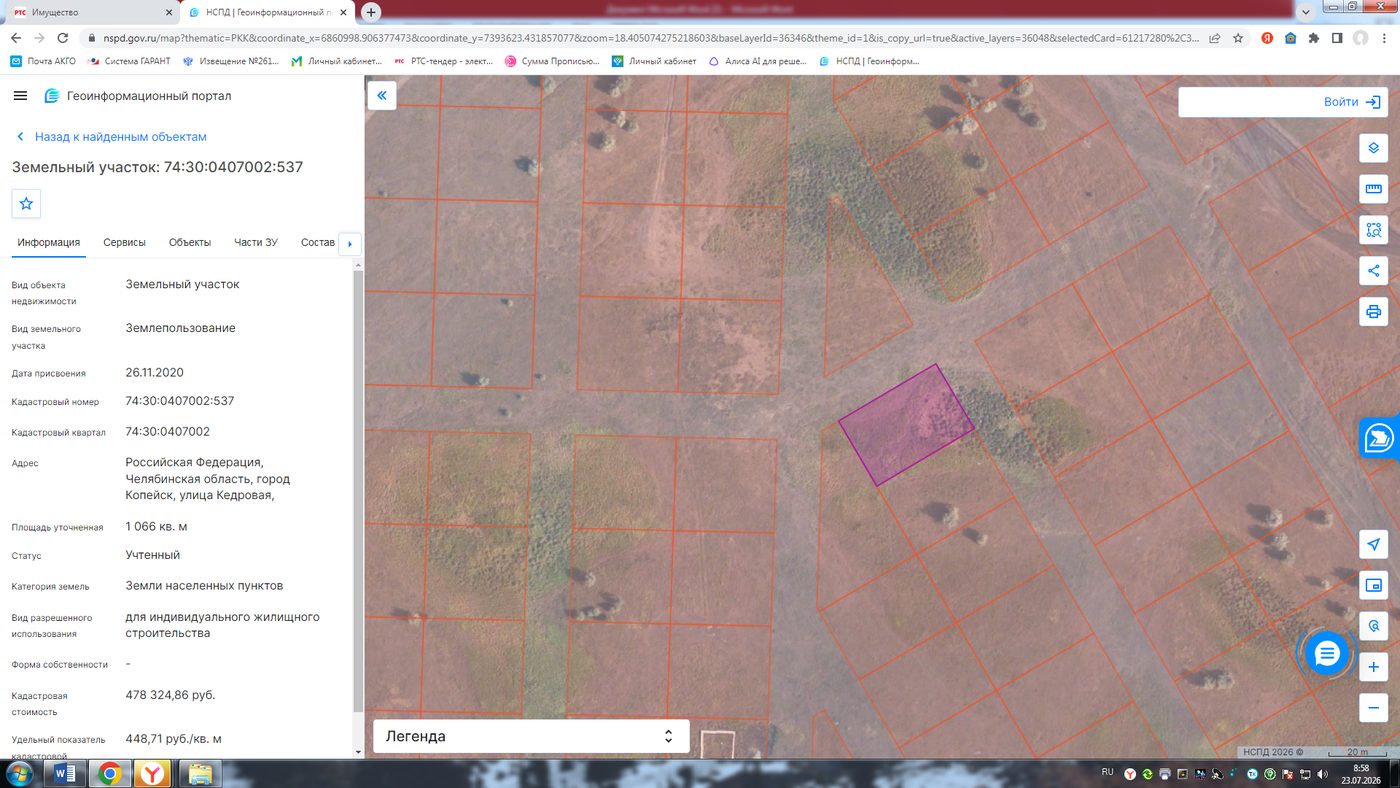1400x788 pixels.
Task: Print the map view
Action: click(1373, 312)
